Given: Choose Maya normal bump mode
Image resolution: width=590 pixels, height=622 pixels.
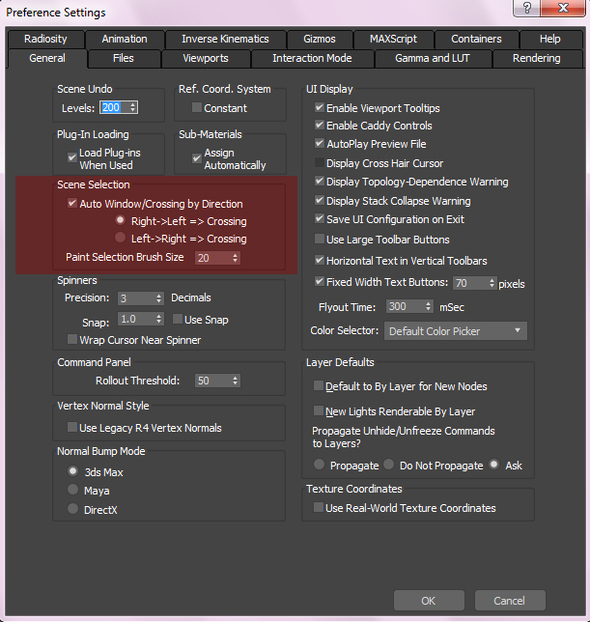Looking at the screenshot, I should point(73,490).
